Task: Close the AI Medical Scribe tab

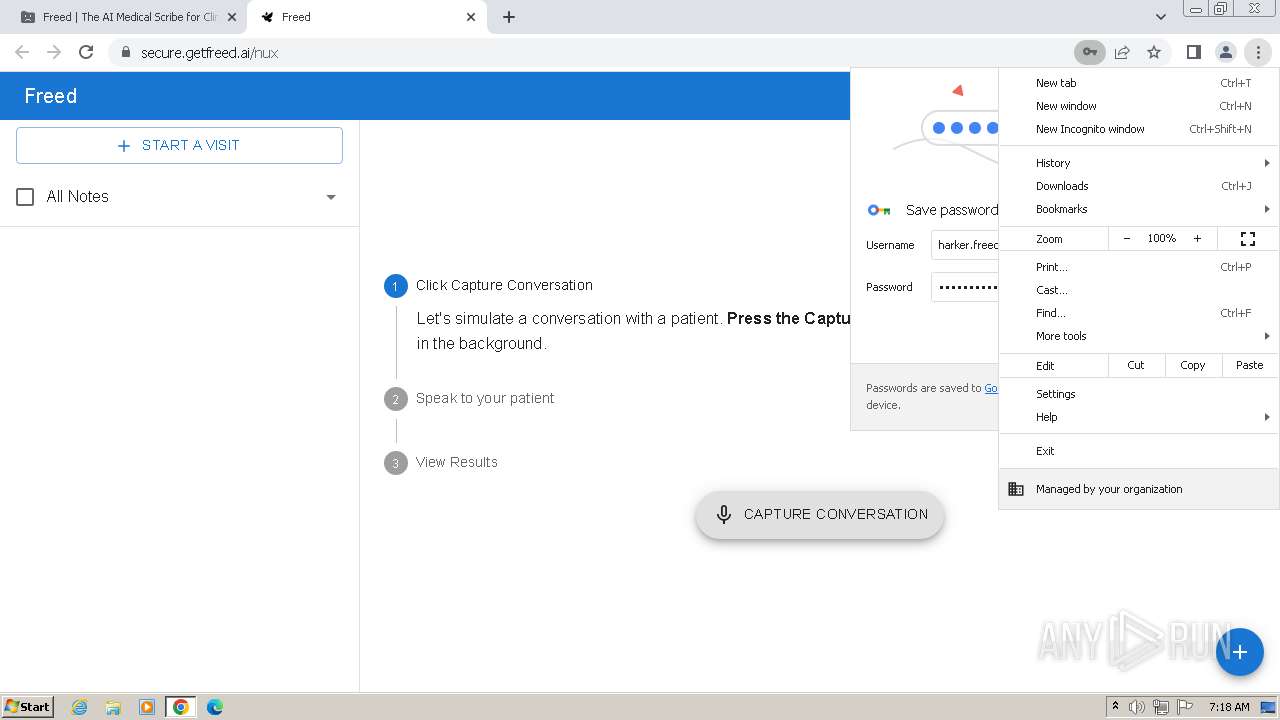Action: 231,17
